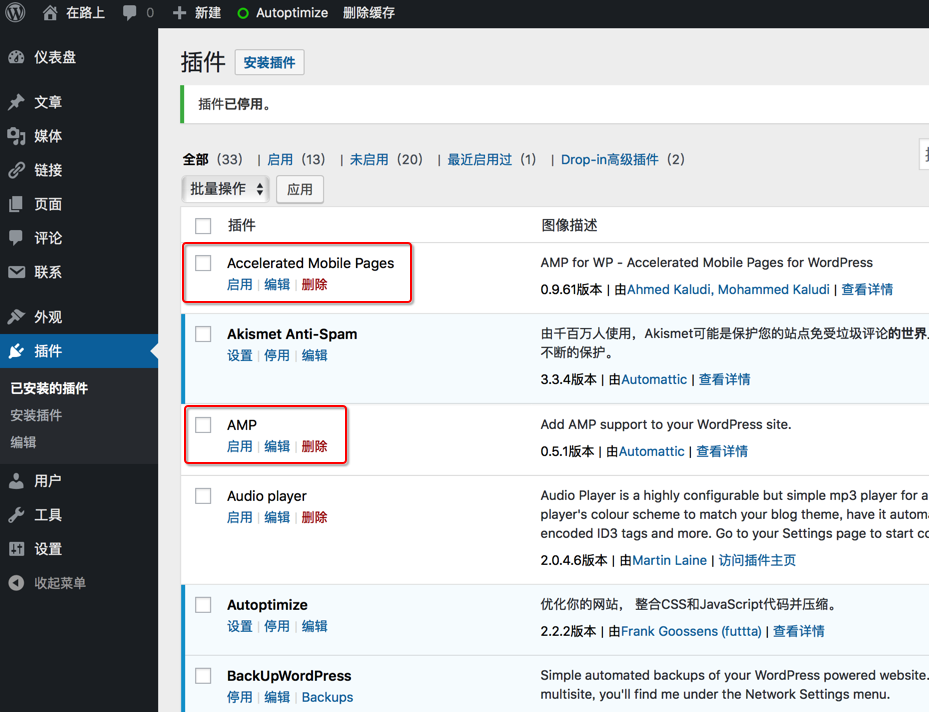929x713 pixels.
Task: Click the 设置 sliders icon in sidebar
Action: 17,549
